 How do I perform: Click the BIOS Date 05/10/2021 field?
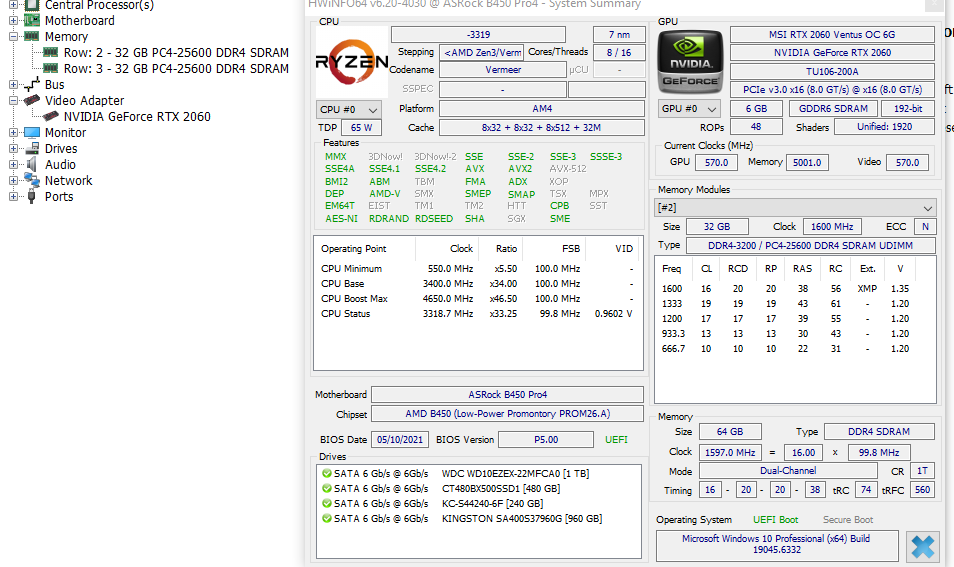(400, 439)
